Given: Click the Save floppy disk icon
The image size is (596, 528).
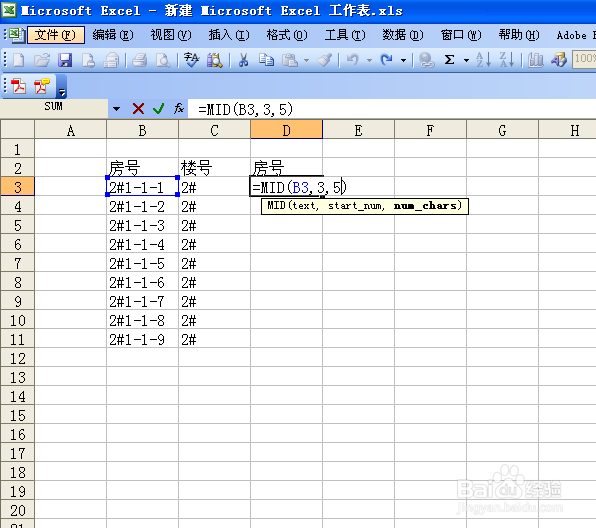Looking at the screenshot, I should click(65, 60).
